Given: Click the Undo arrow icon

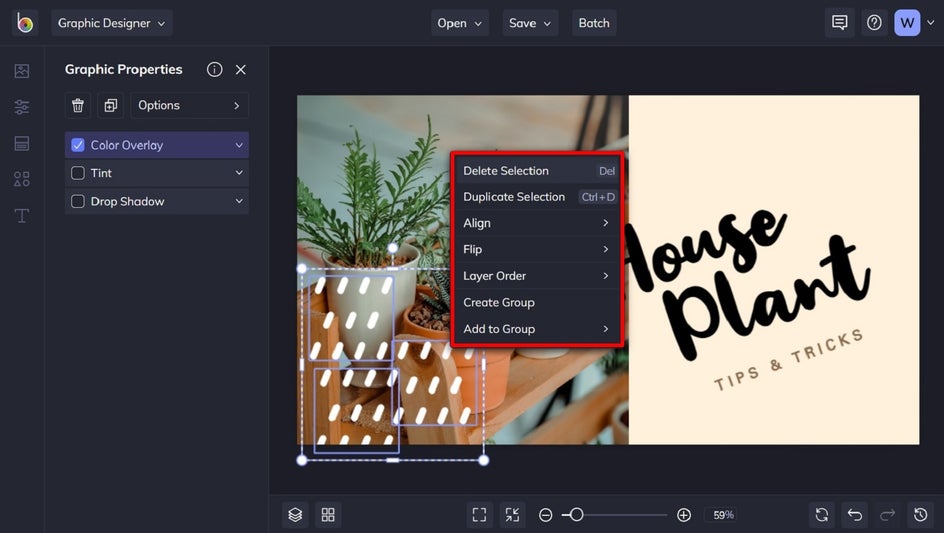Looking at the screenshot, I should [855, 515].
